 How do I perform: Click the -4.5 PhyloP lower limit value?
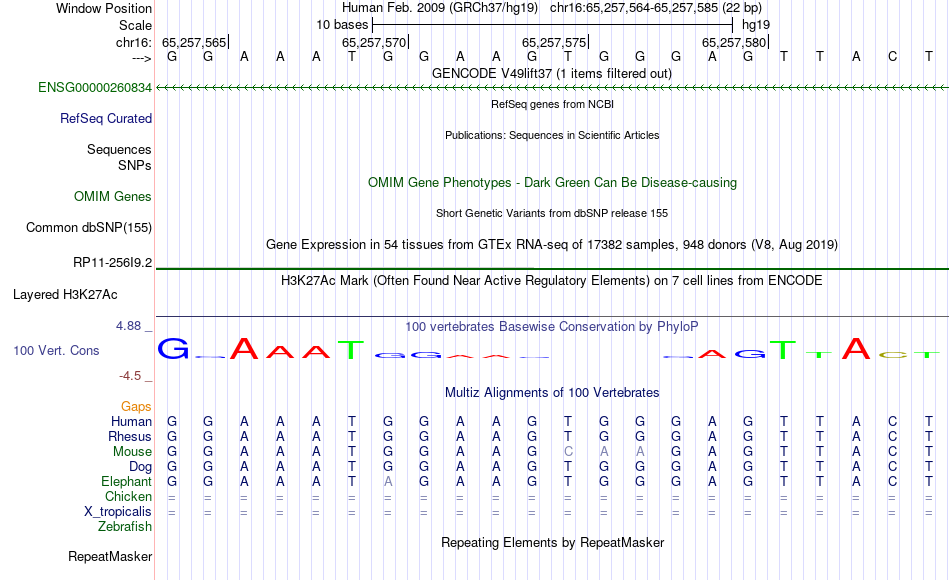[130, 376]
